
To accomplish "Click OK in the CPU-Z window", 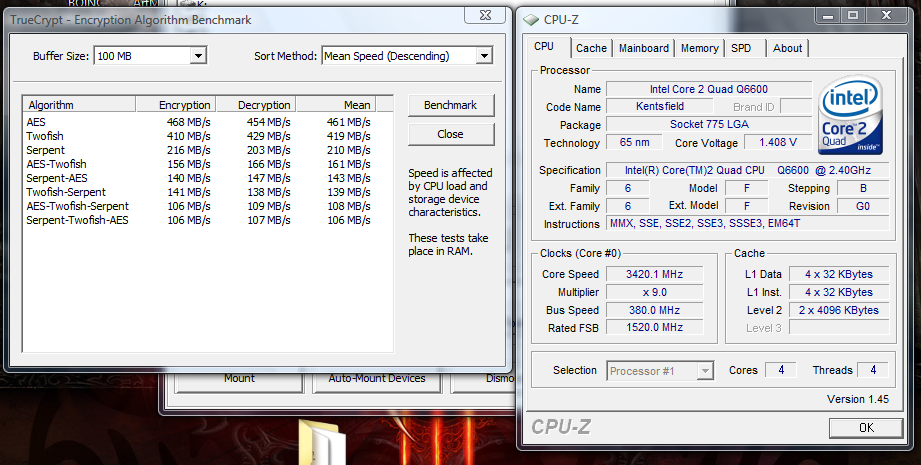I will (866, 427).
